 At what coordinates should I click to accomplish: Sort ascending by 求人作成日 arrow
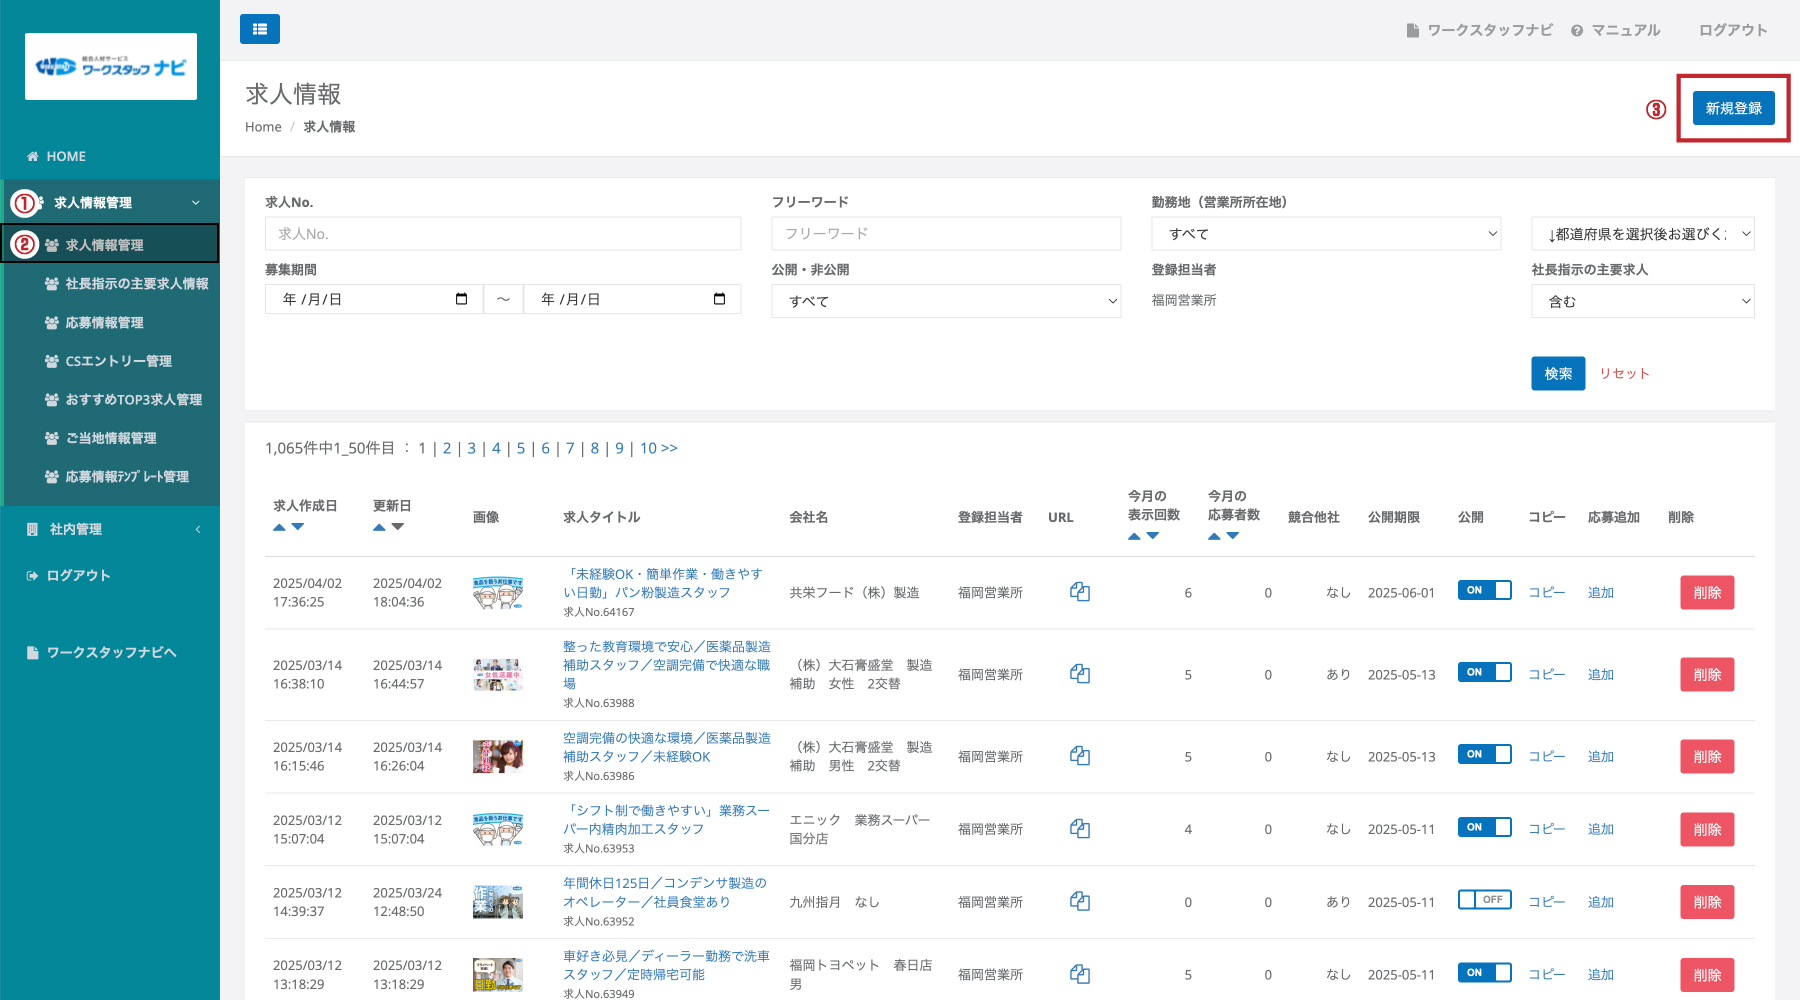point(279,527)
